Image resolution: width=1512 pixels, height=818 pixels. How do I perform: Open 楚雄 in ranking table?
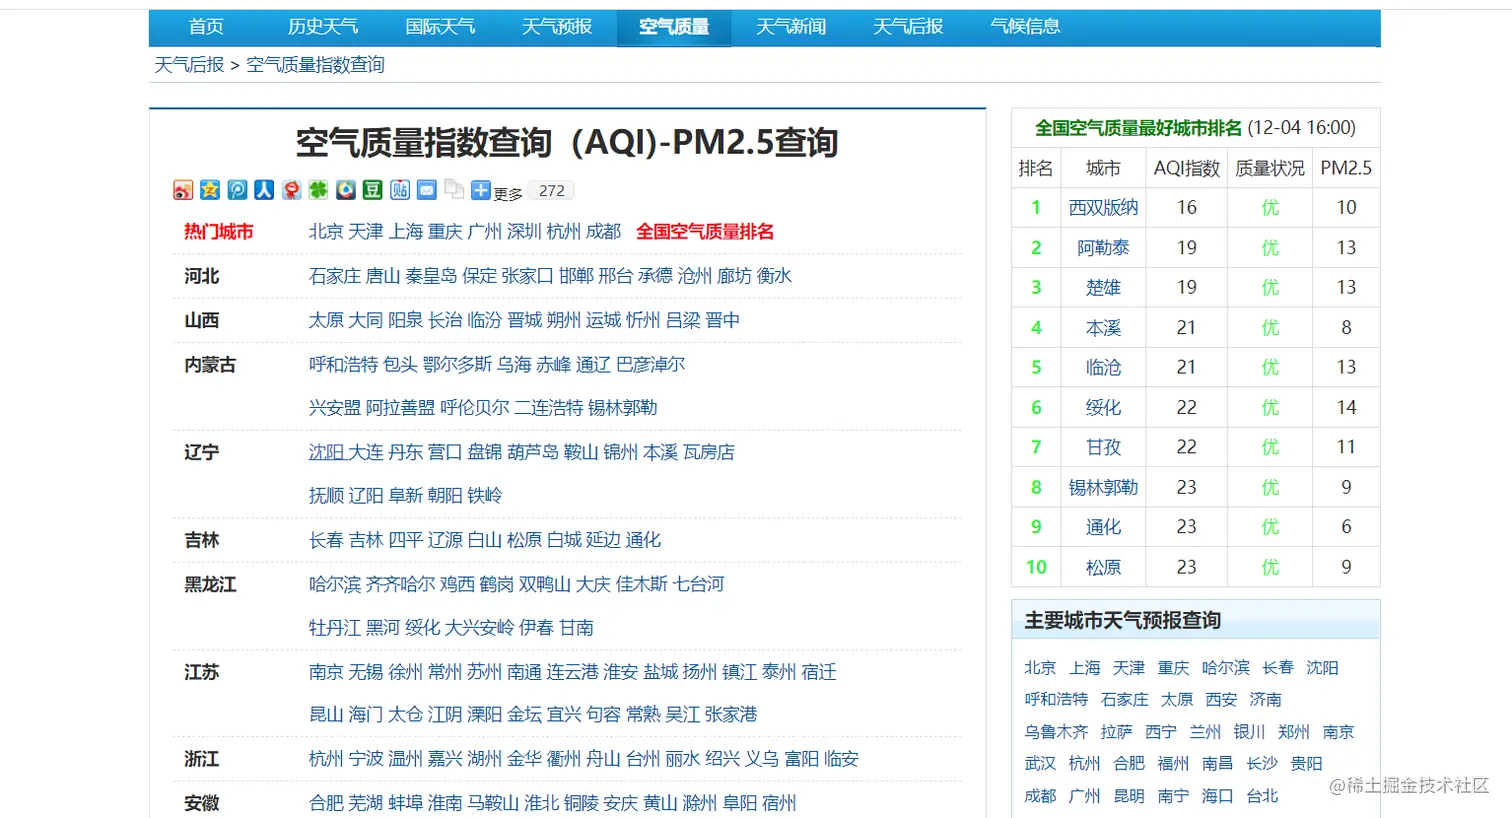tap(1103, 288)
